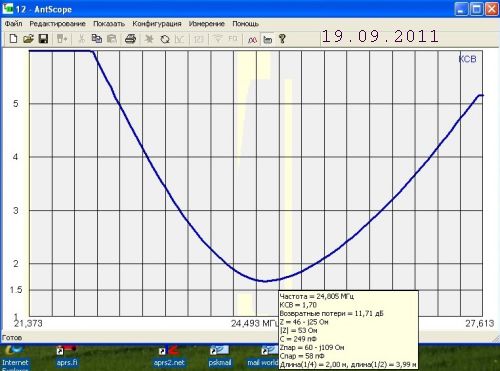500x371 pixels.
Task: Open the Конфигурация menu
Action: tap(157, 24)
